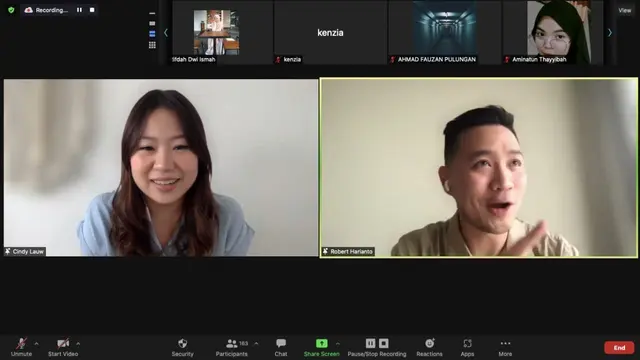Click the Recording... cloud indicator
Screen dimensions: 640x360
46,10
